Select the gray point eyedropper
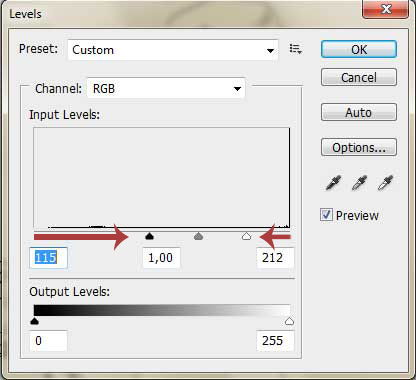 tap(359, 183)
